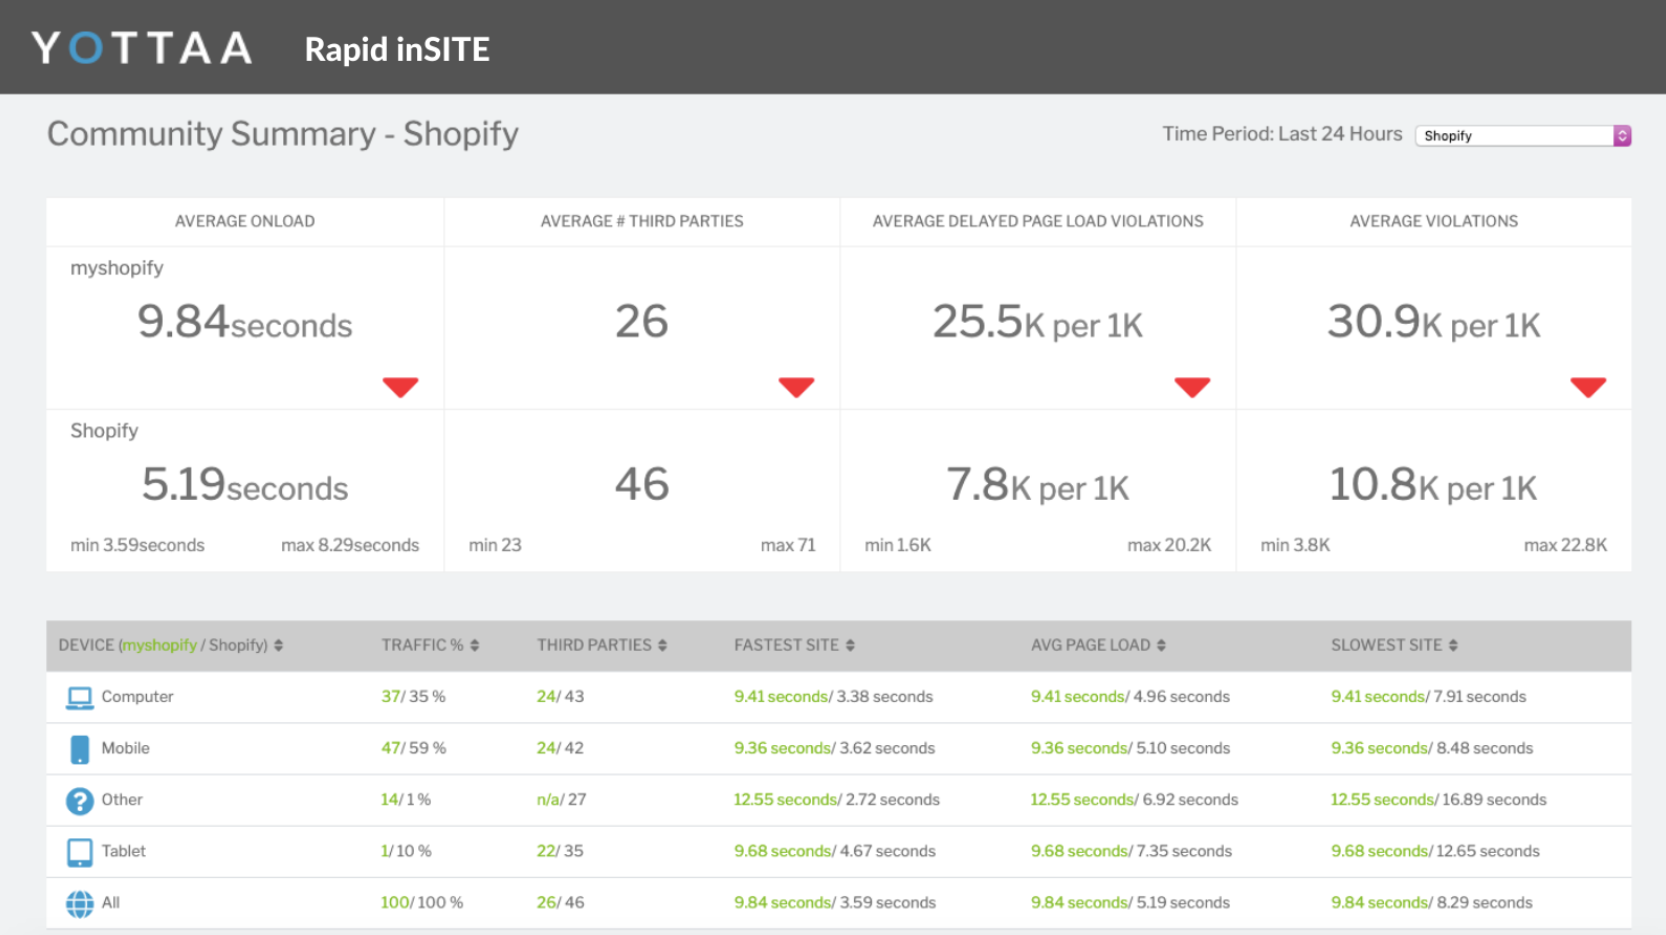1666x935 pixels.
Task: Click Mobile slowest site 8.48 seconds cell
Action: click(x=1431, y=748)
